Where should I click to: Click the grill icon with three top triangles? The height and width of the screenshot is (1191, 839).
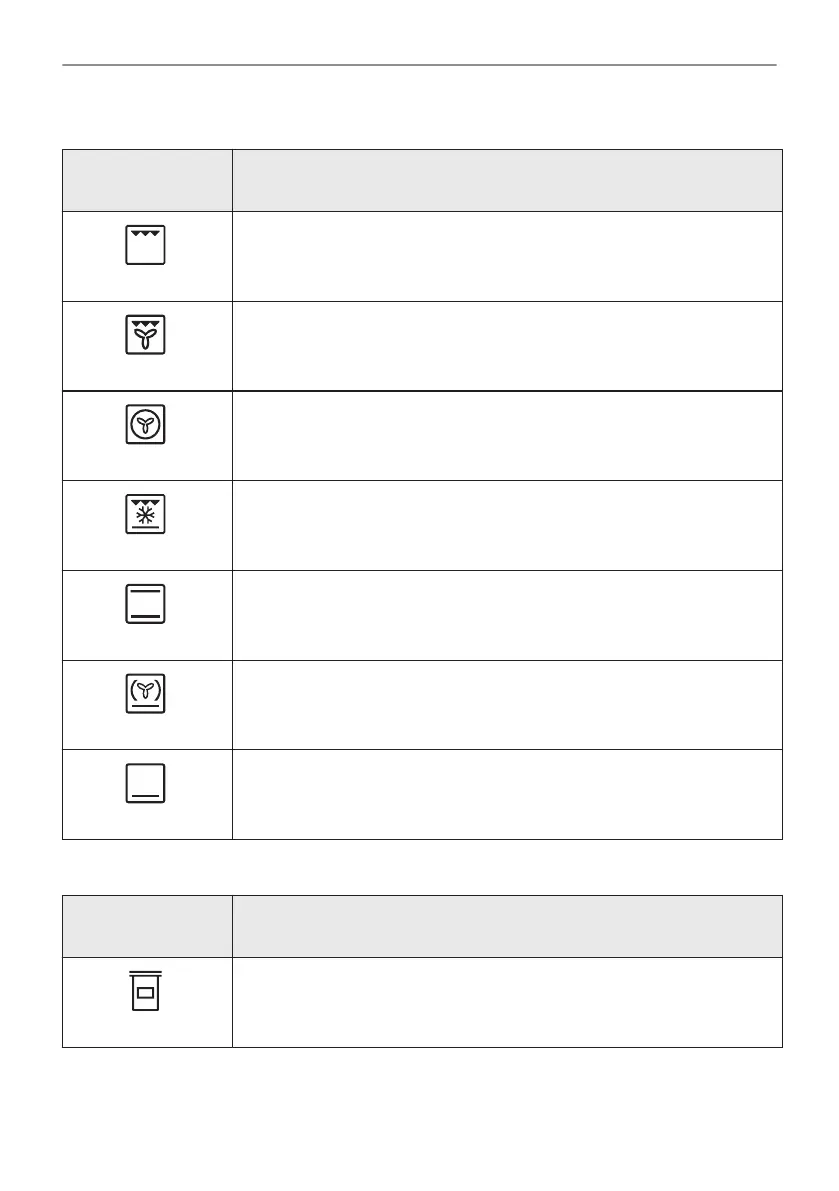(x=146, y=245)
